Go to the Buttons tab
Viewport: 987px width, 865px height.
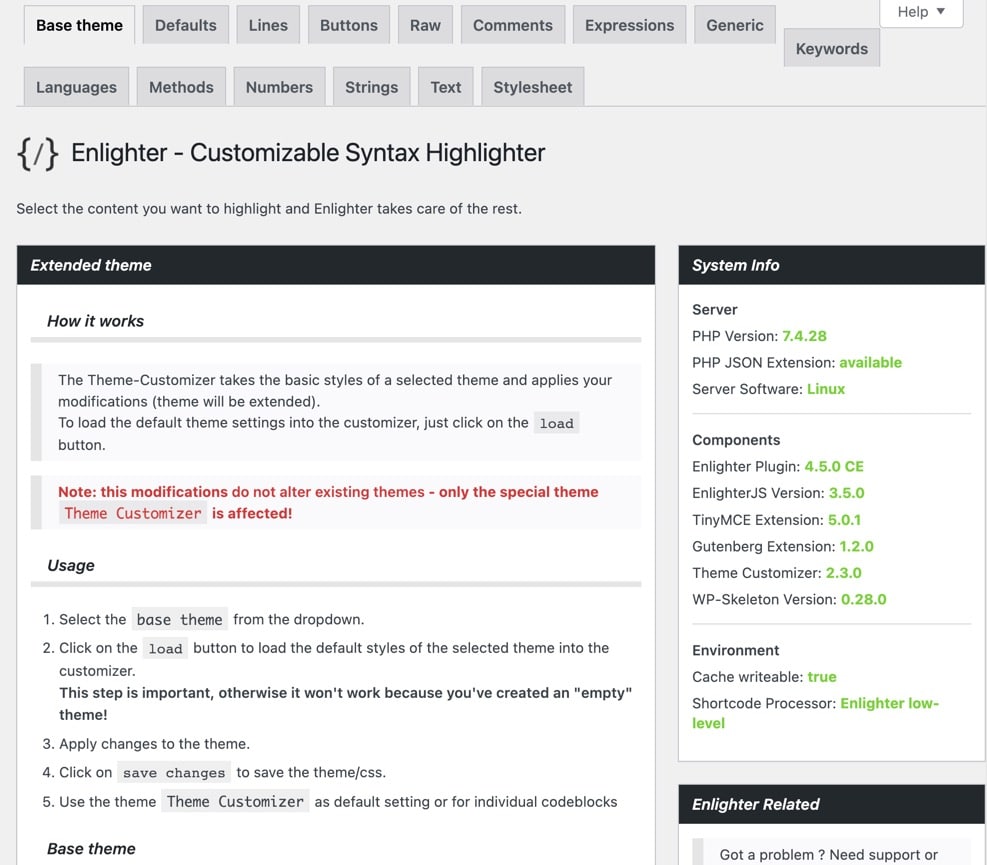coord(349,25)
